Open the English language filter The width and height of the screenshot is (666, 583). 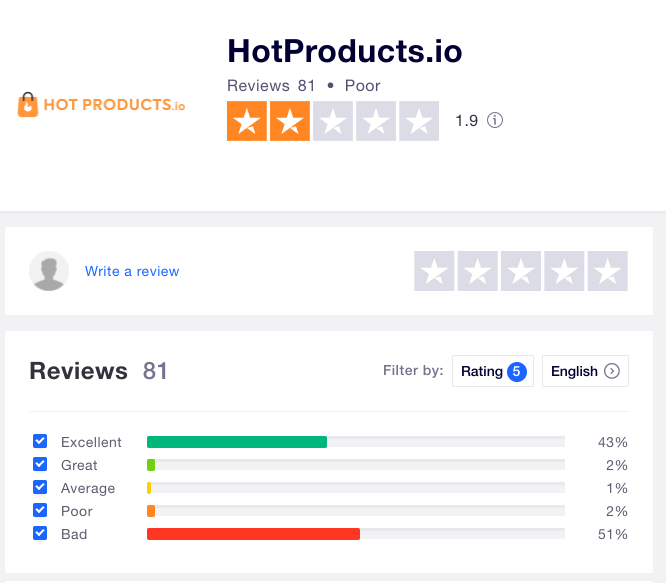[585, 371]
